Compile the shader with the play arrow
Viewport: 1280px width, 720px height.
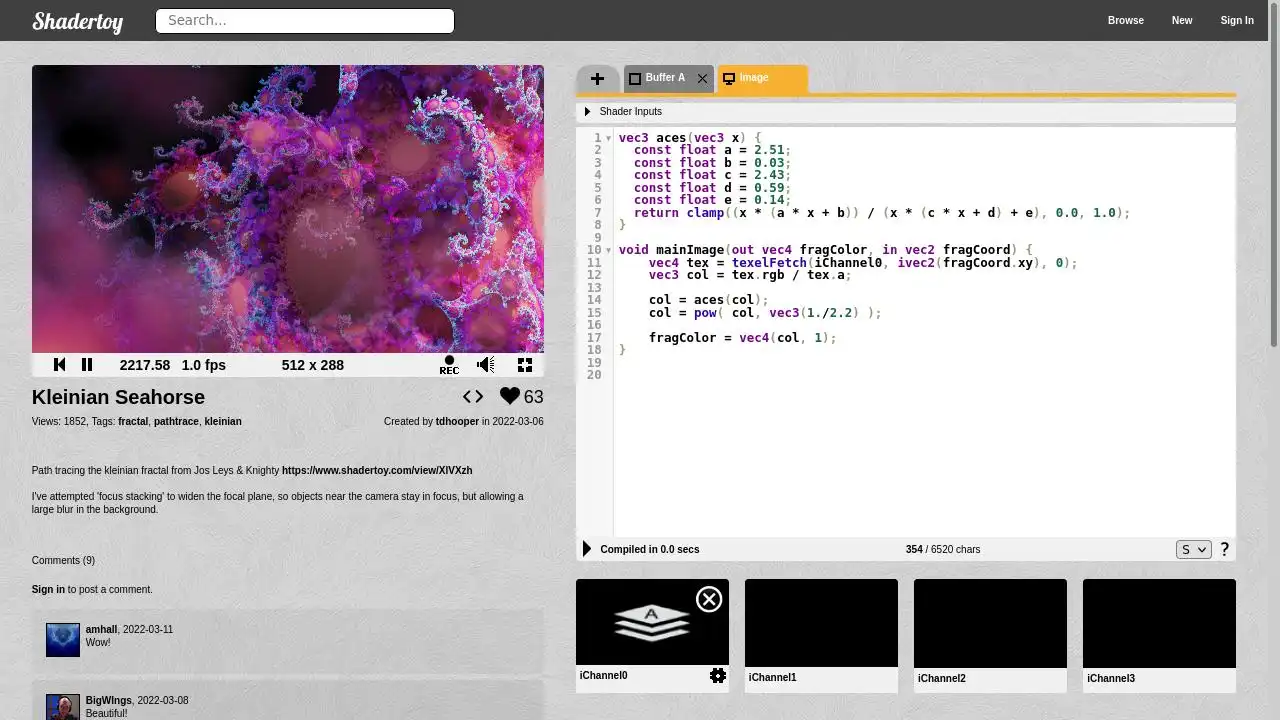(x=587, y=549)
